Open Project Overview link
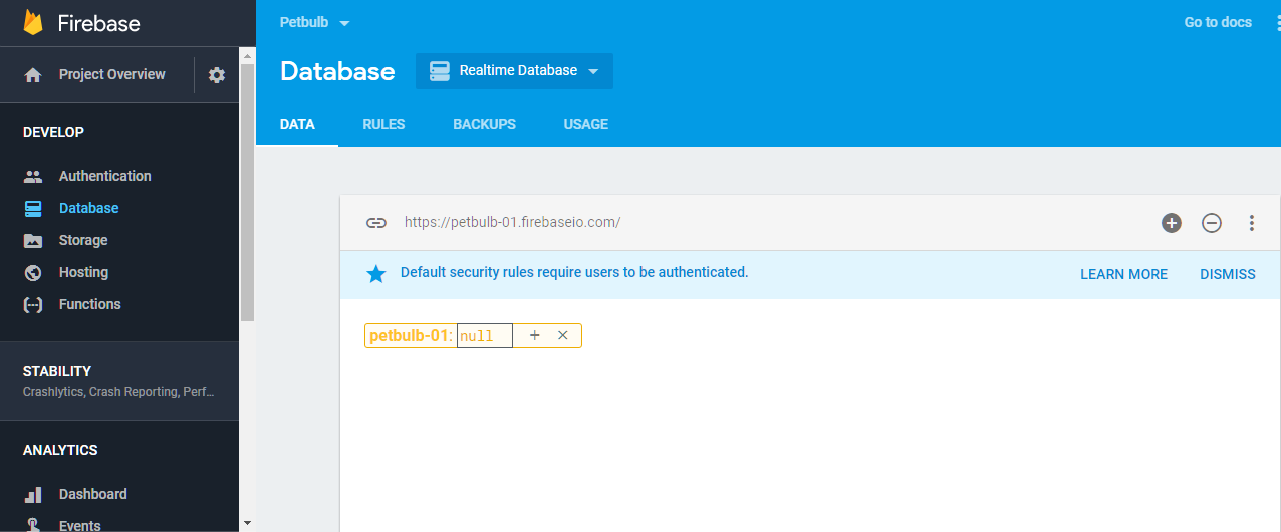 click(x=112, y=75)
